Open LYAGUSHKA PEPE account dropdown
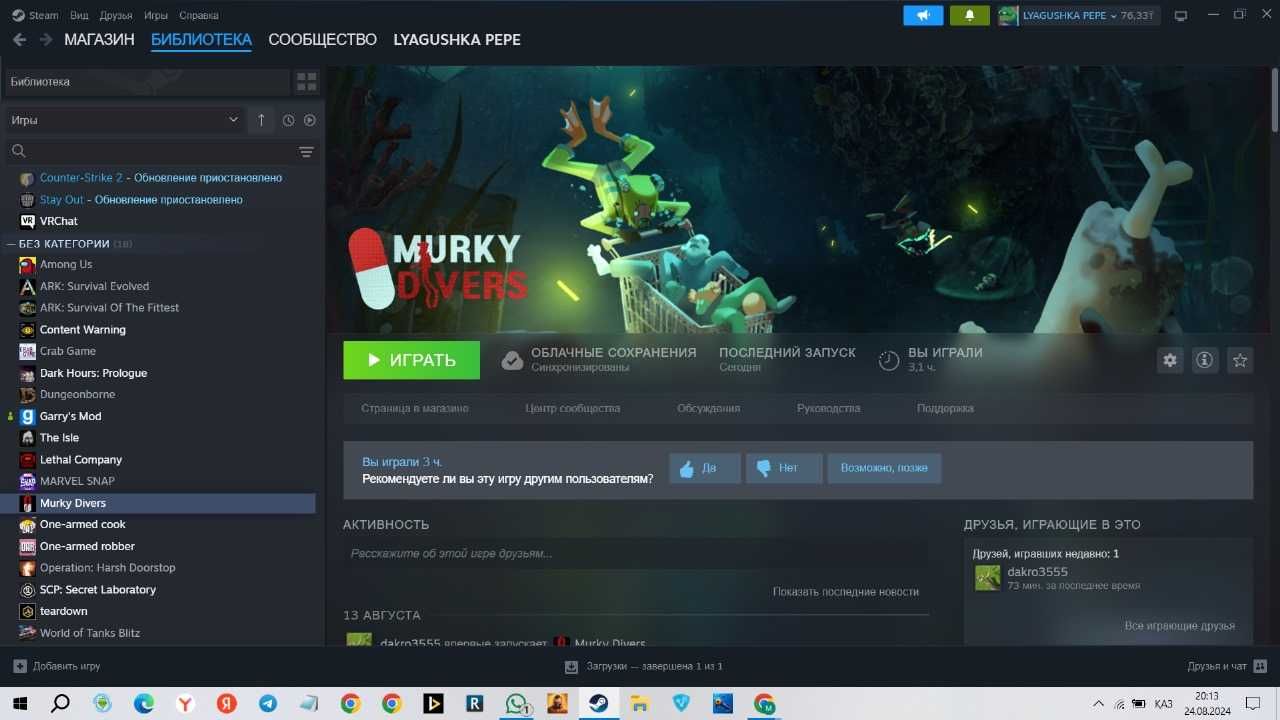The image size is (1280, 720). 1076,15
